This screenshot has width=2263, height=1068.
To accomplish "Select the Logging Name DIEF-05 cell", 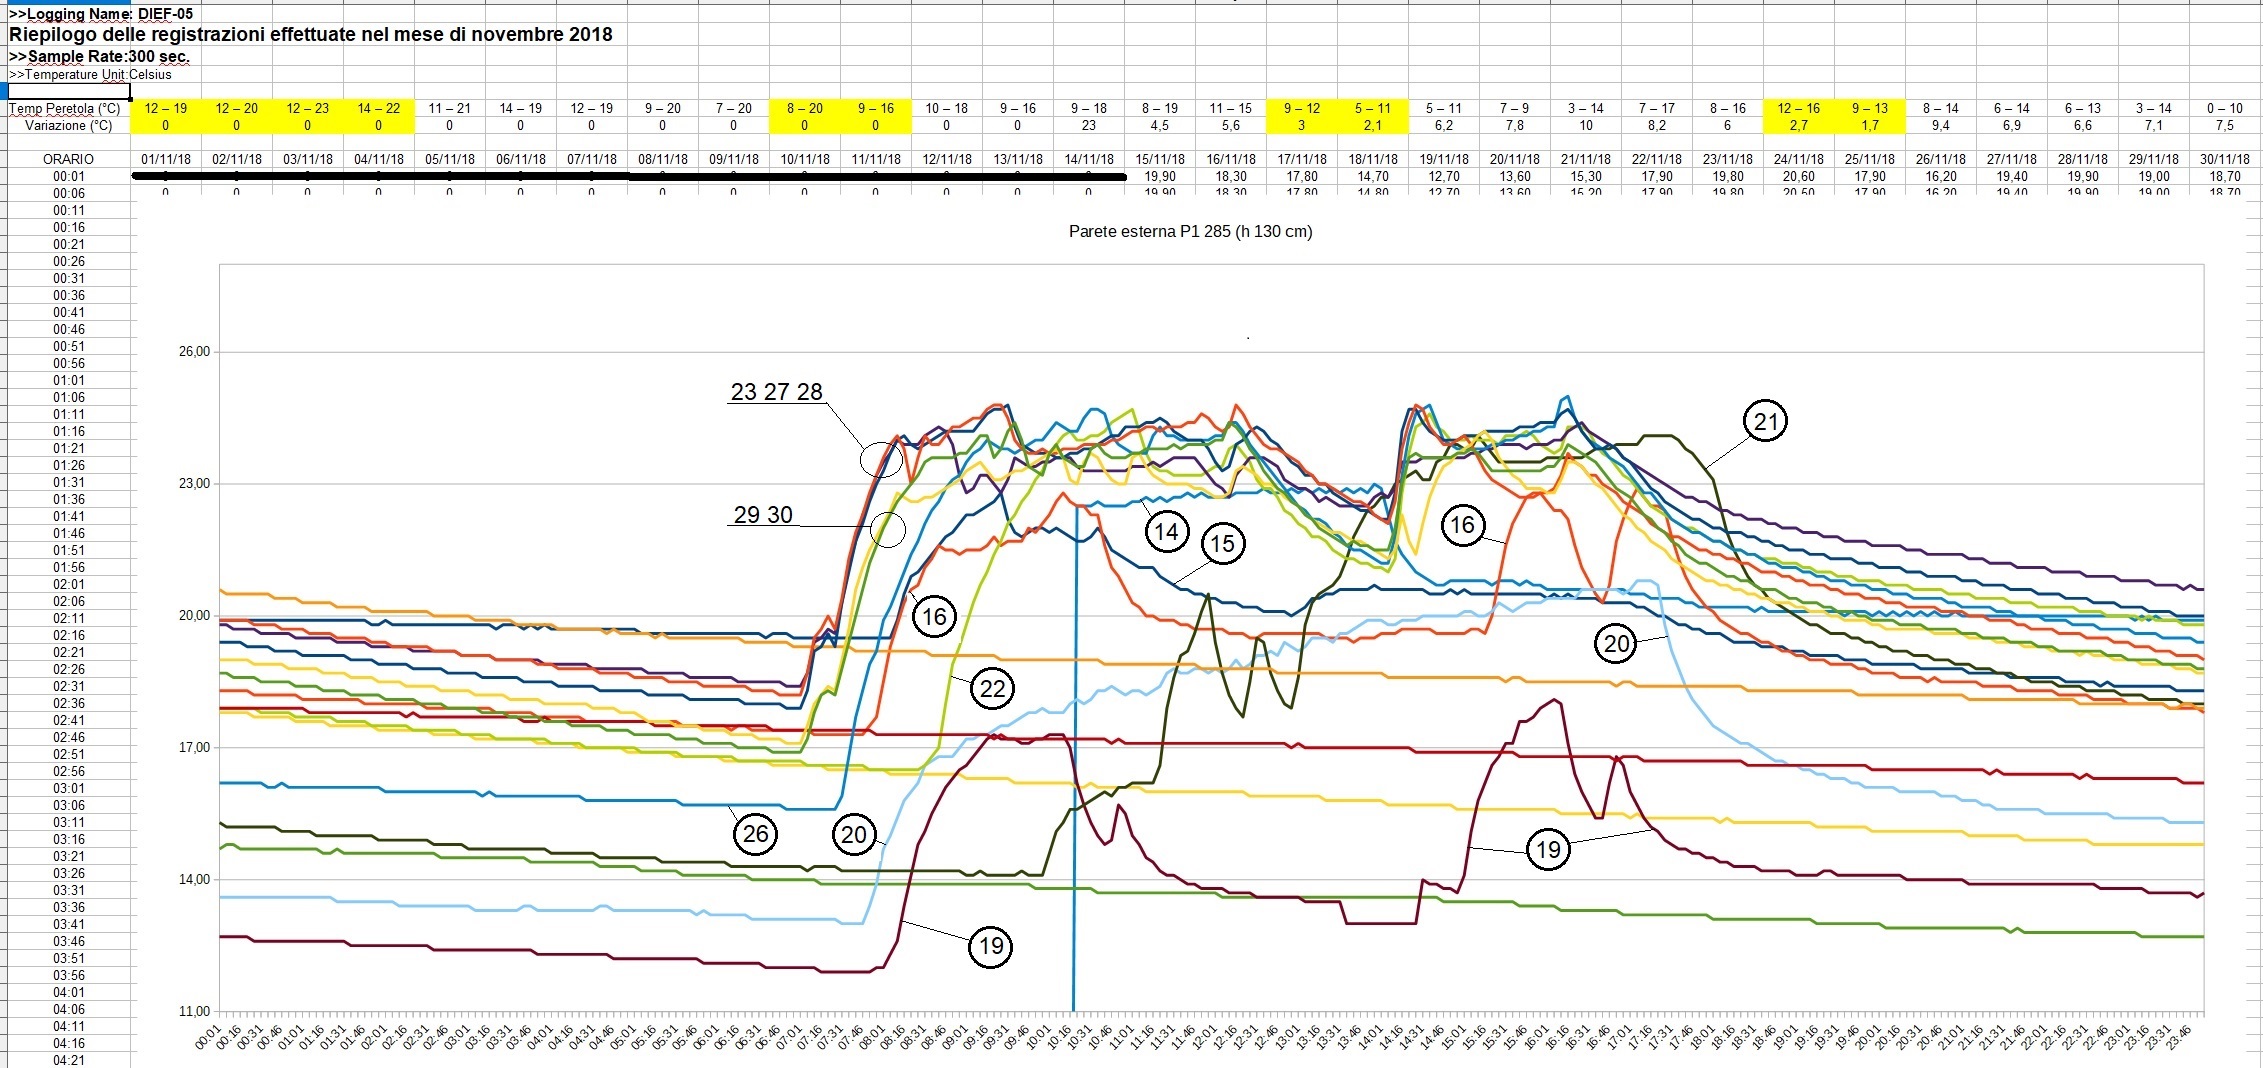I will 100,14.
